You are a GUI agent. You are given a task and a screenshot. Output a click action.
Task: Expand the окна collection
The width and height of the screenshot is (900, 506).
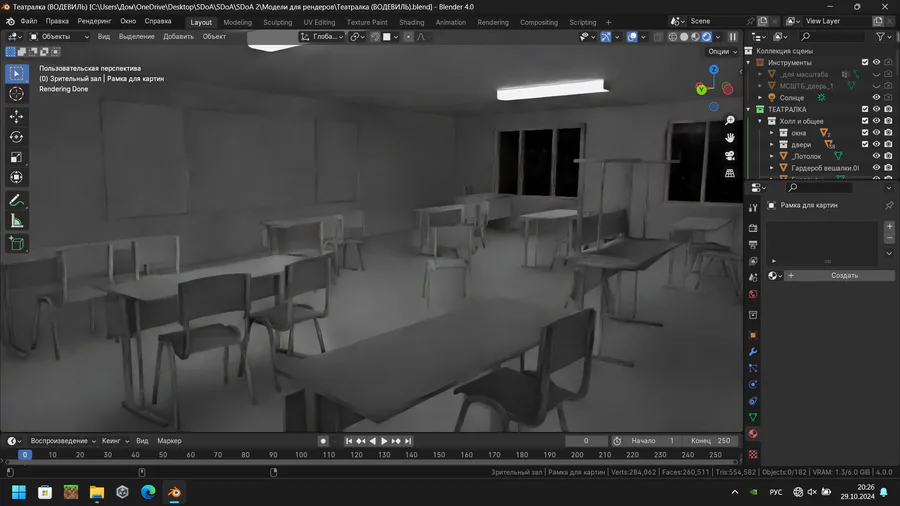coord(771,133)
